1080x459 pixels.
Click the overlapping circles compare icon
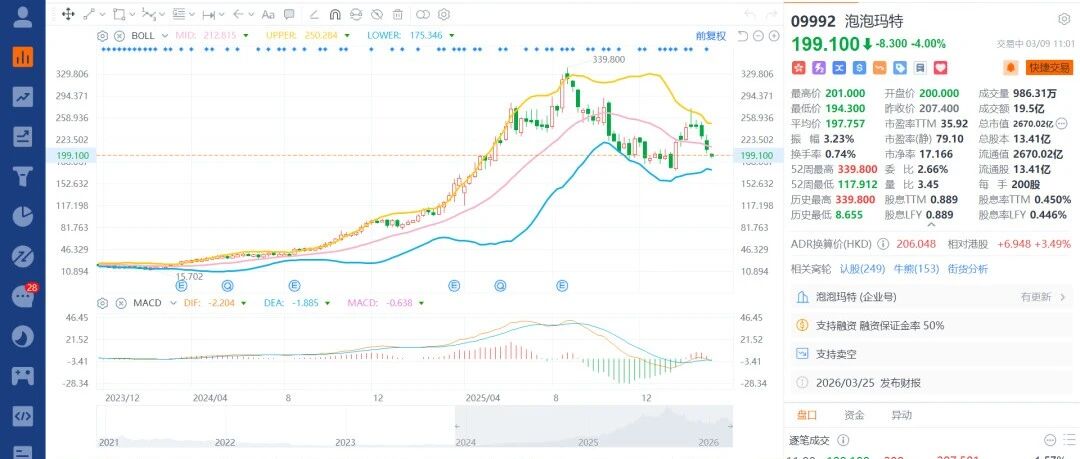click(x=423, y=14)
